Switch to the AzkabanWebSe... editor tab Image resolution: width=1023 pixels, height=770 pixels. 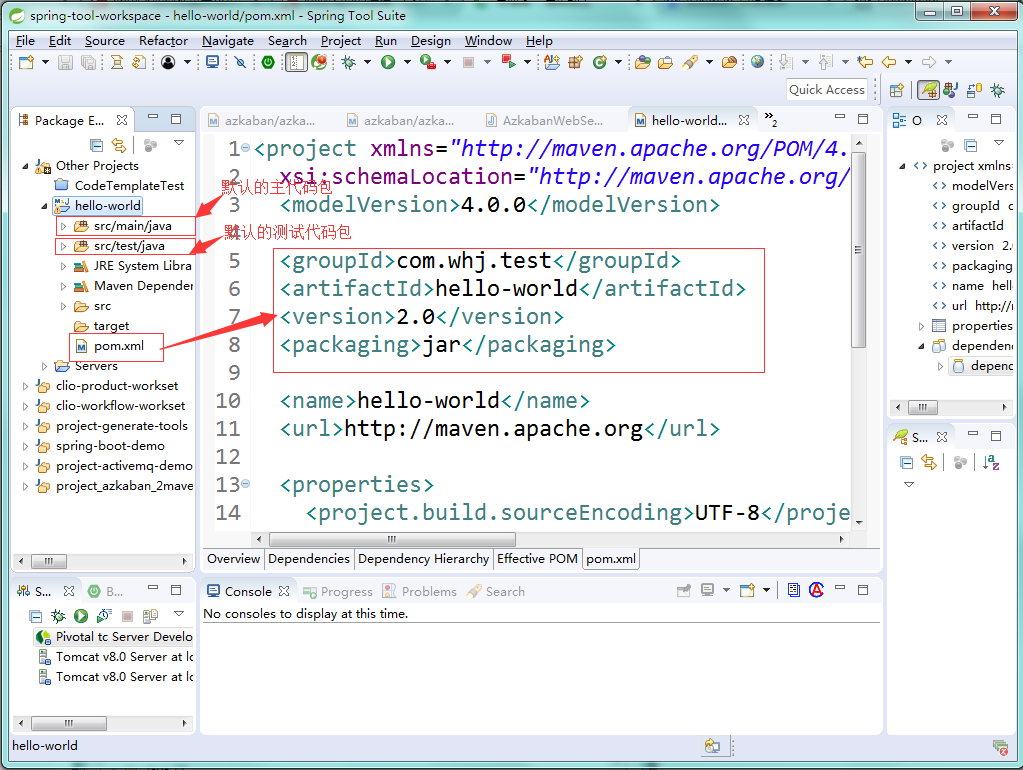click(x=545, y=121)
